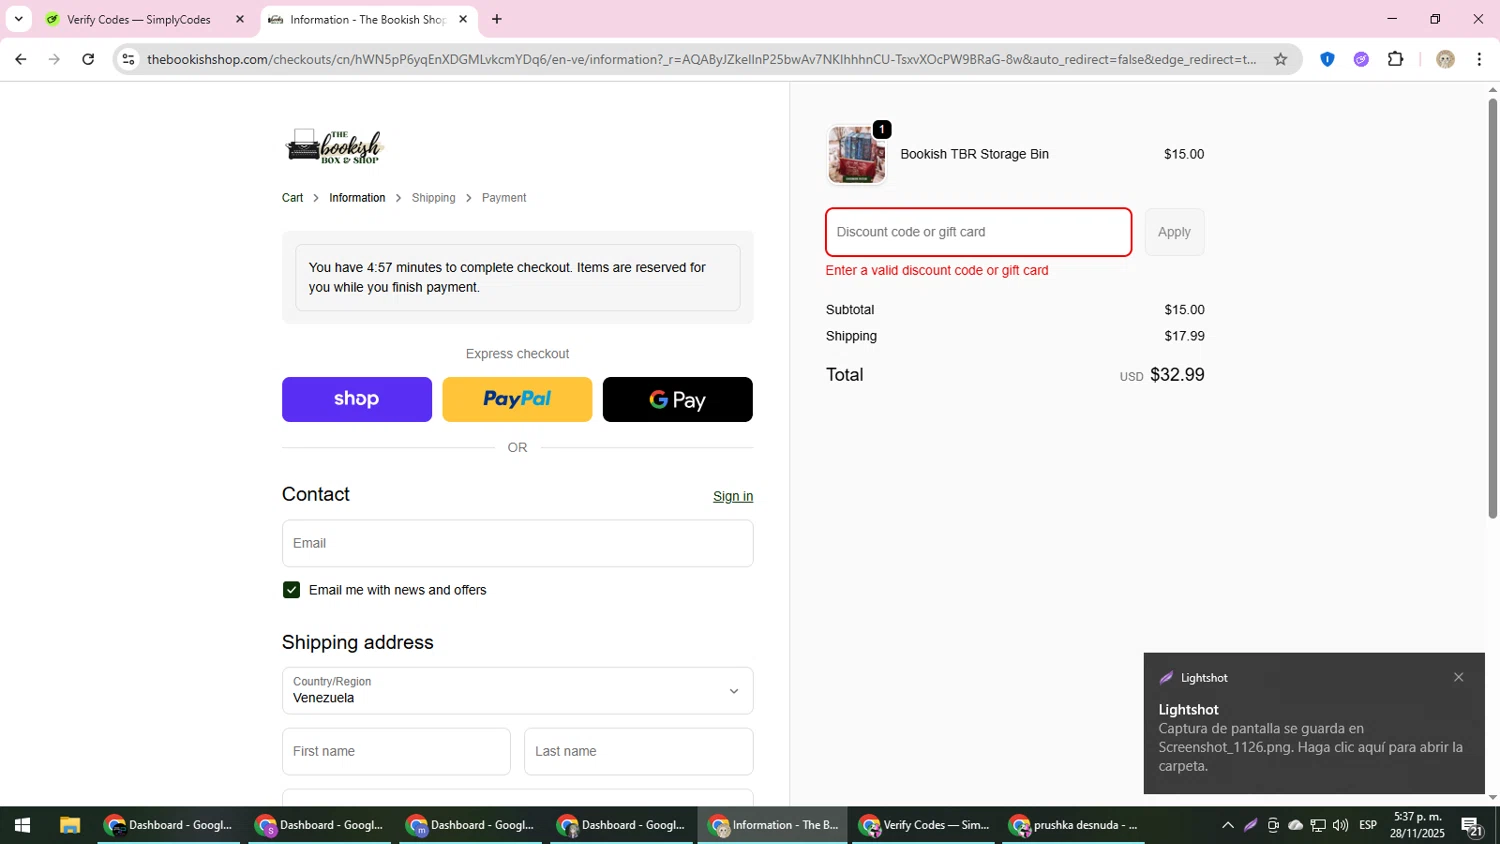Screen dimensions: 1500x844
Task: Focus the Email input field
Action: coord(517,543)
